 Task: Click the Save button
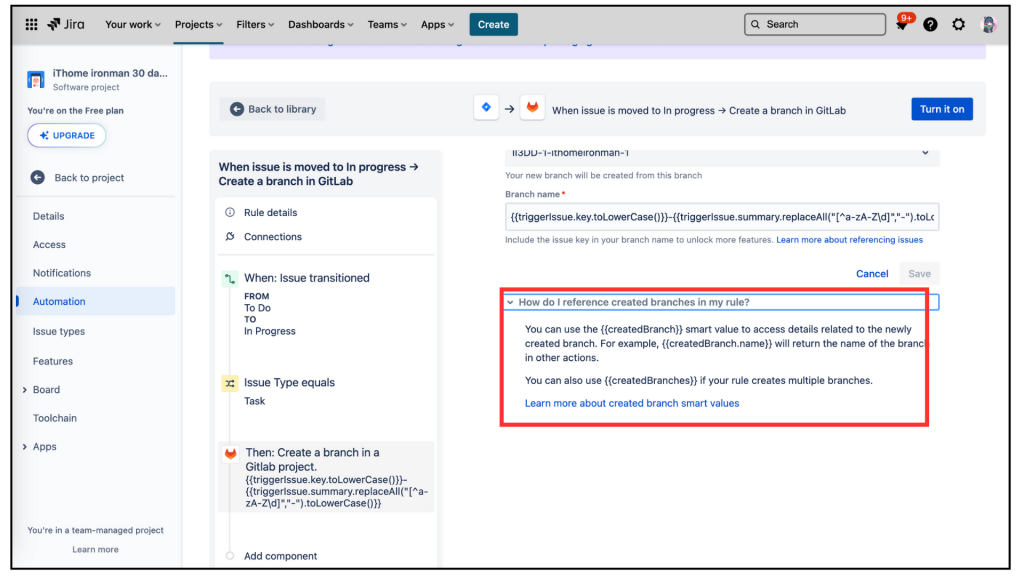coord(919,274)
